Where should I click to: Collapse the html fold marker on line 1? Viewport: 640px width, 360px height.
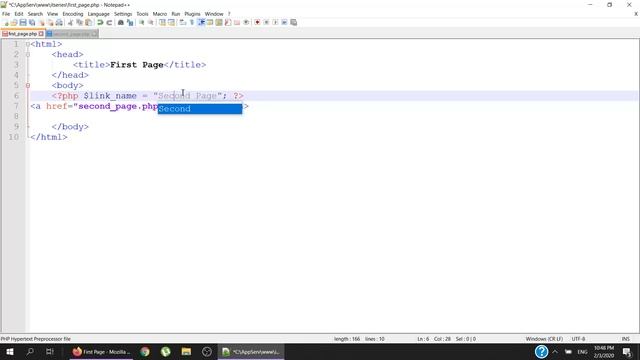pyautogui.click(x=28, y=44)
